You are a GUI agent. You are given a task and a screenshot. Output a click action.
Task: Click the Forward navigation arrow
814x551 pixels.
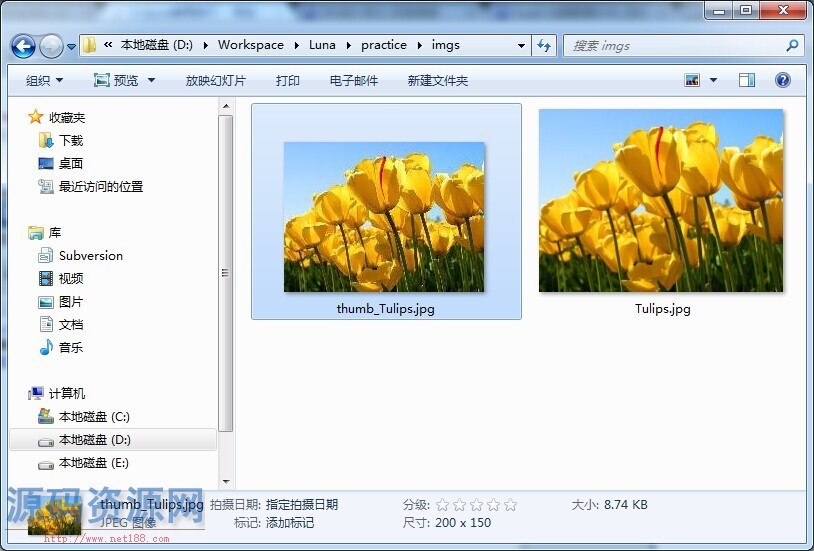(x=51, y=47)
